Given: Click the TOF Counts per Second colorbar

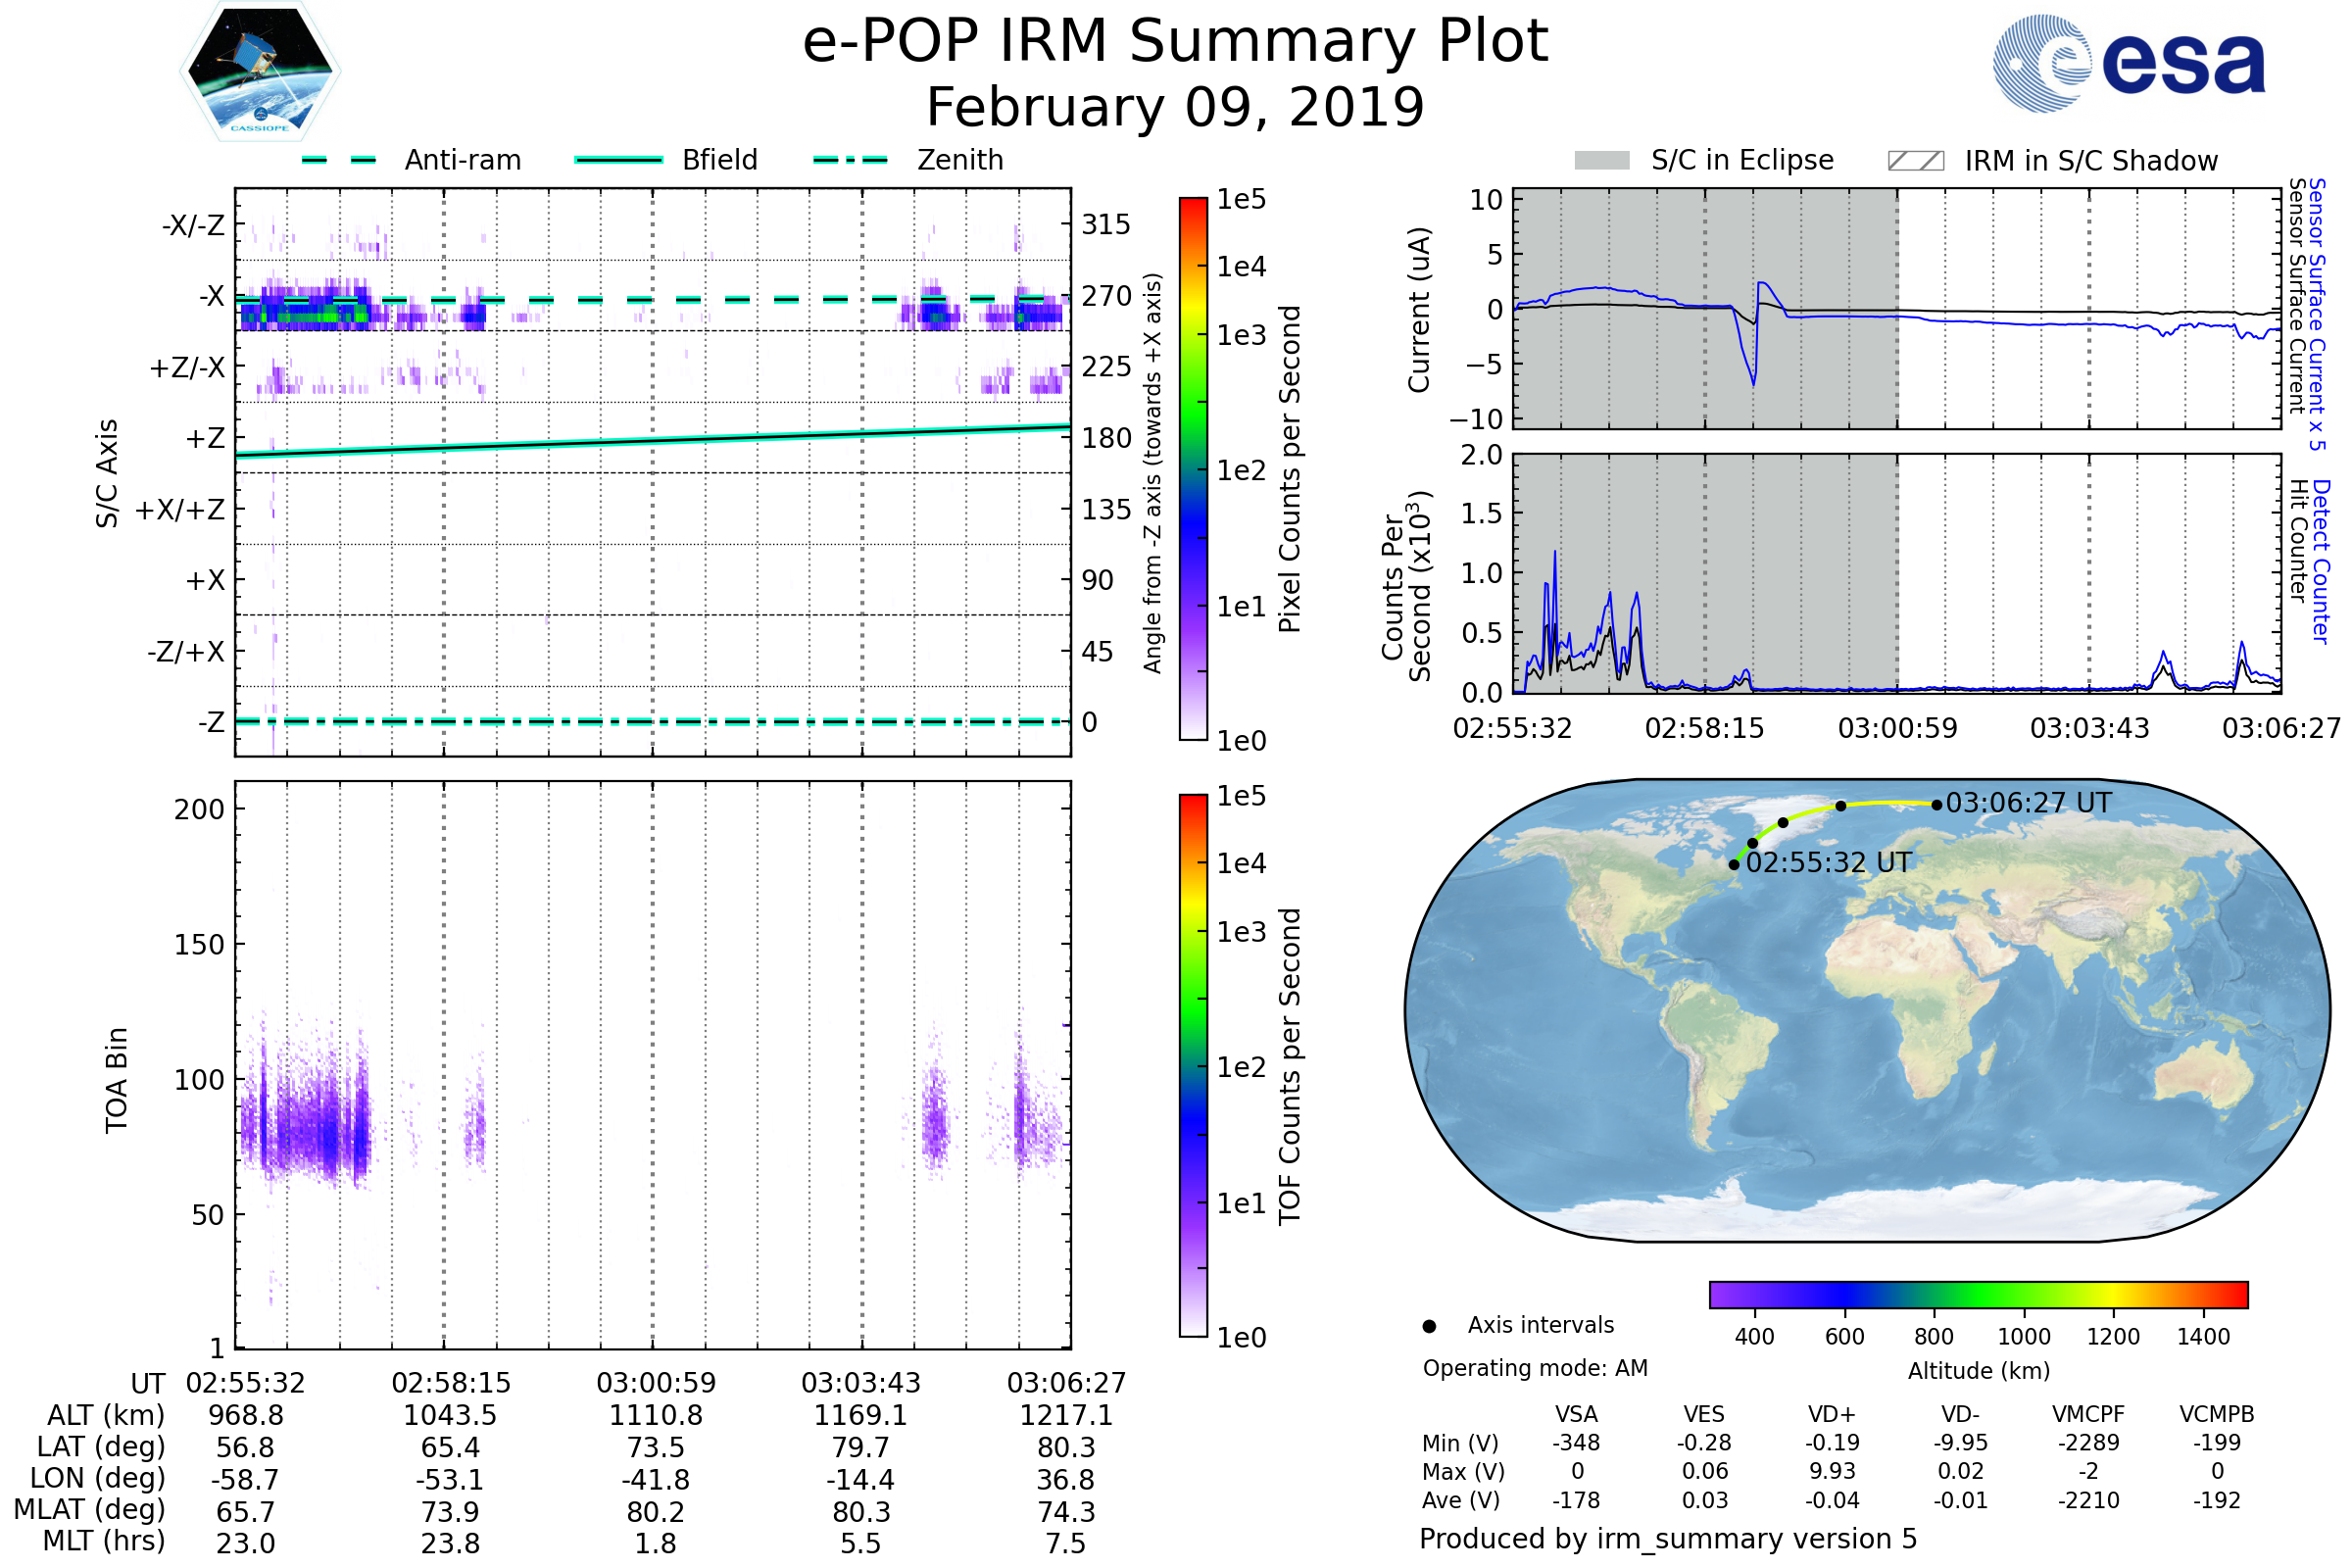Looking at the screenshot, I should (1193, 1065).
